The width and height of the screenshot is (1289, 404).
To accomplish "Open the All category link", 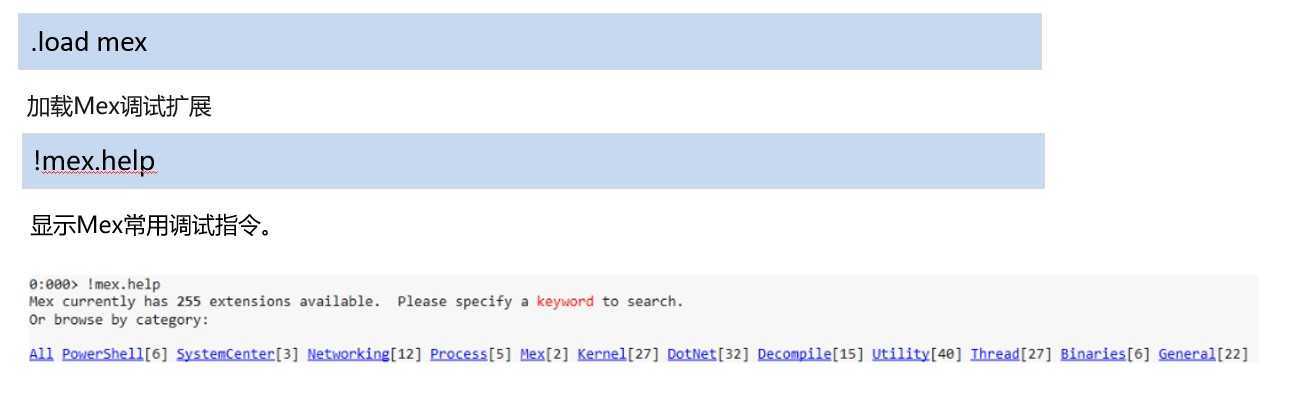I will tap(41, 354).
